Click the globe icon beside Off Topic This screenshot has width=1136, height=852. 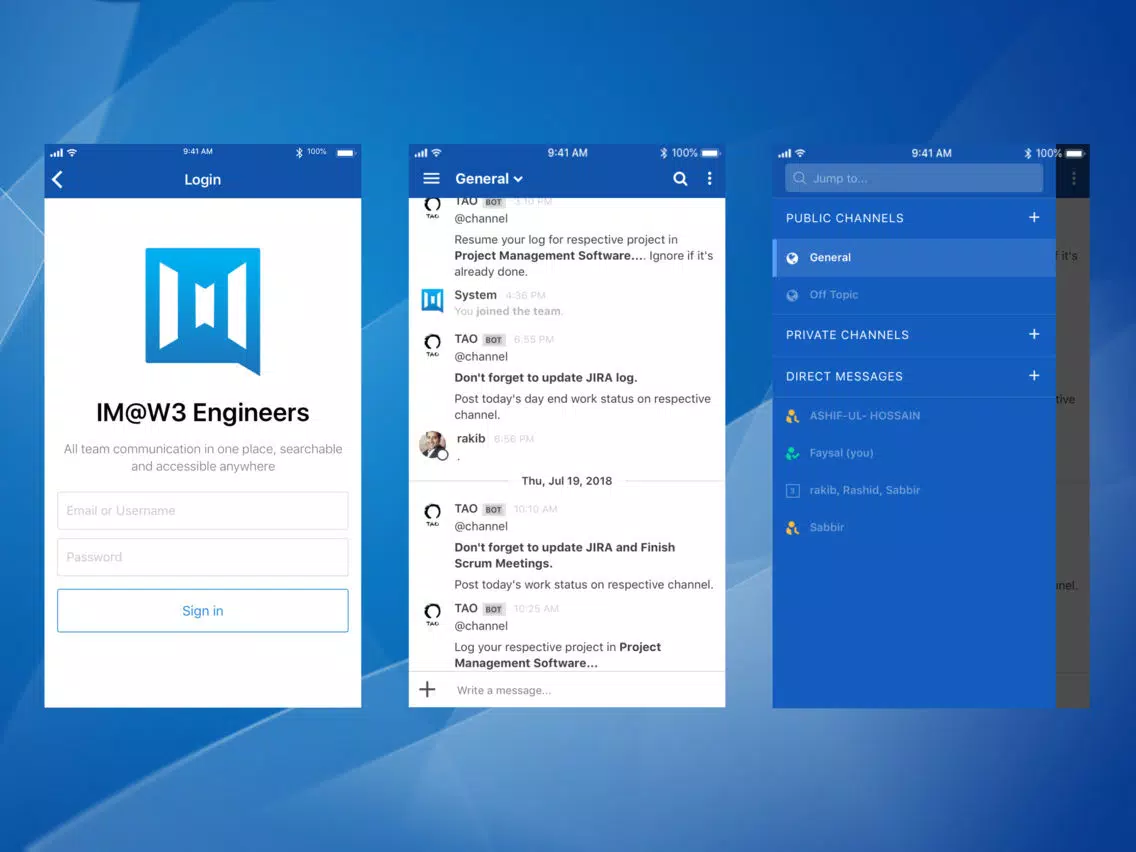[793, 295]
